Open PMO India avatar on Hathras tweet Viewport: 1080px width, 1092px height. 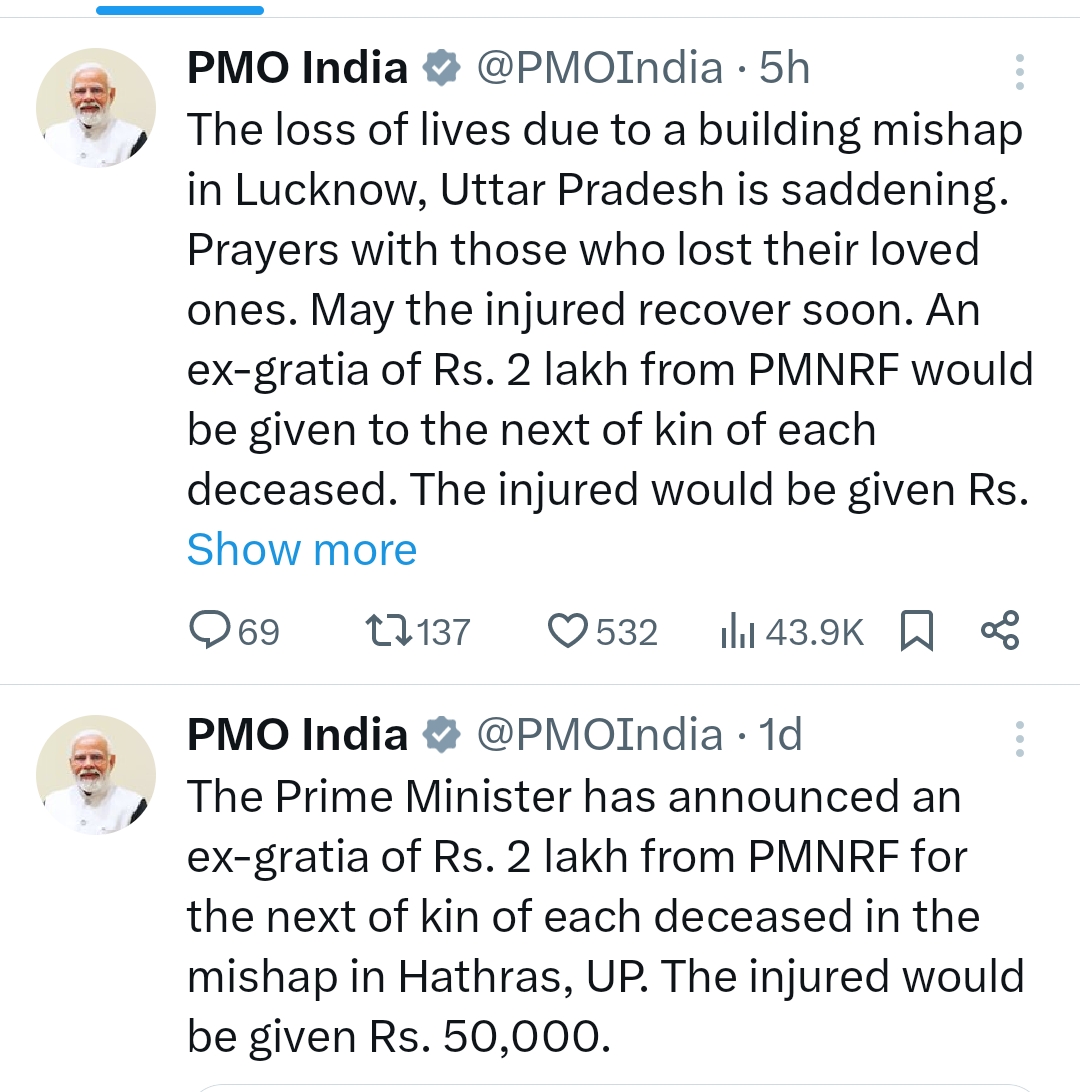click(x=95, y=774)
